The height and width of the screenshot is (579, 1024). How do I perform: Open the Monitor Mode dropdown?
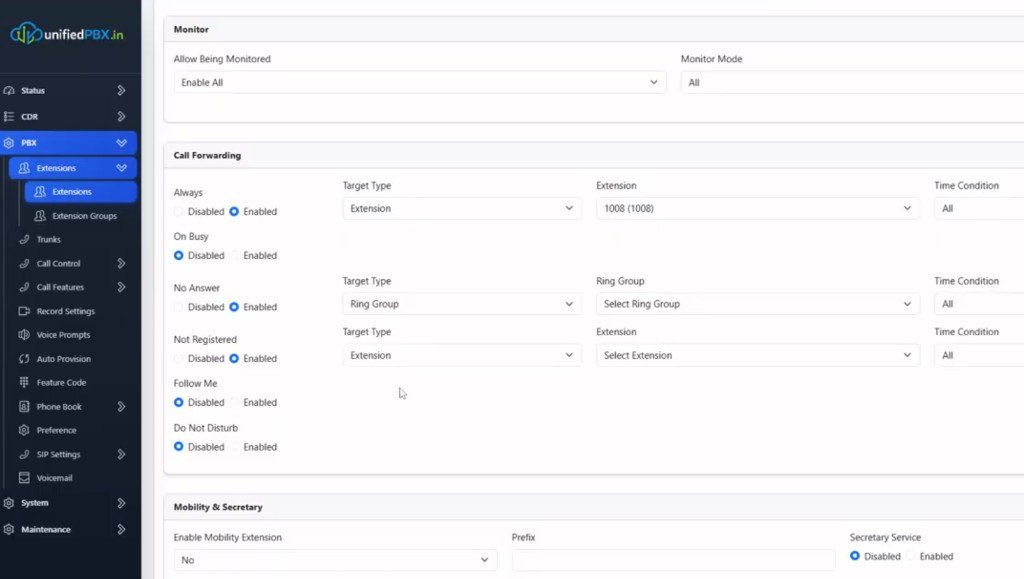(852, 82)
